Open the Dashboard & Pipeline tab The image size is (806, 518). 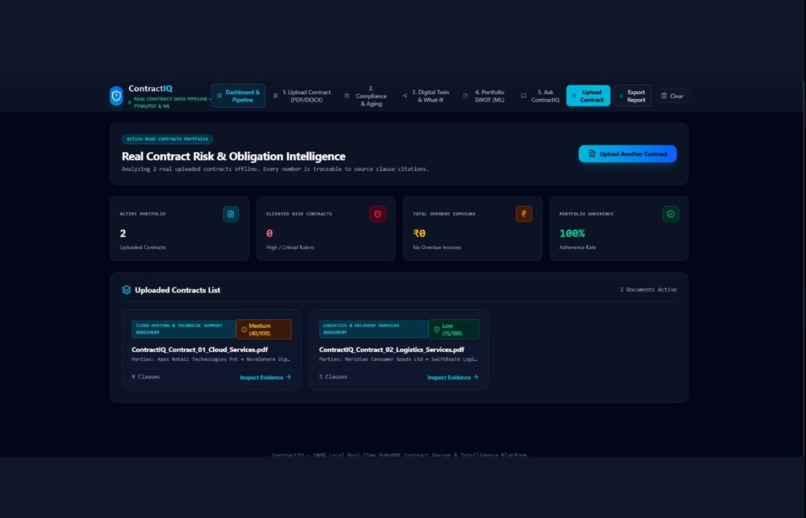238,96
